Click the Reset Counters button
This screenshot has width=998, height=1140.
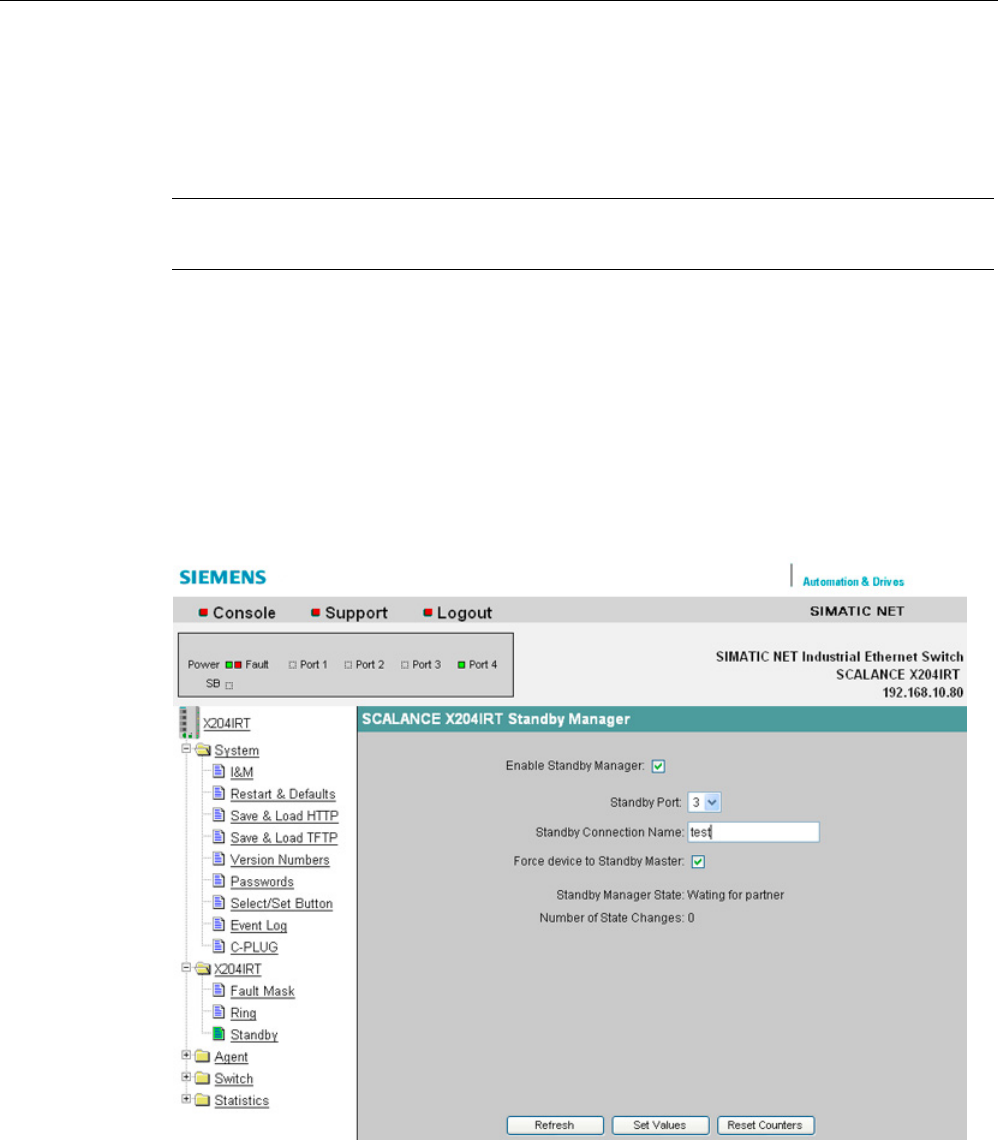click(765, 1125)
